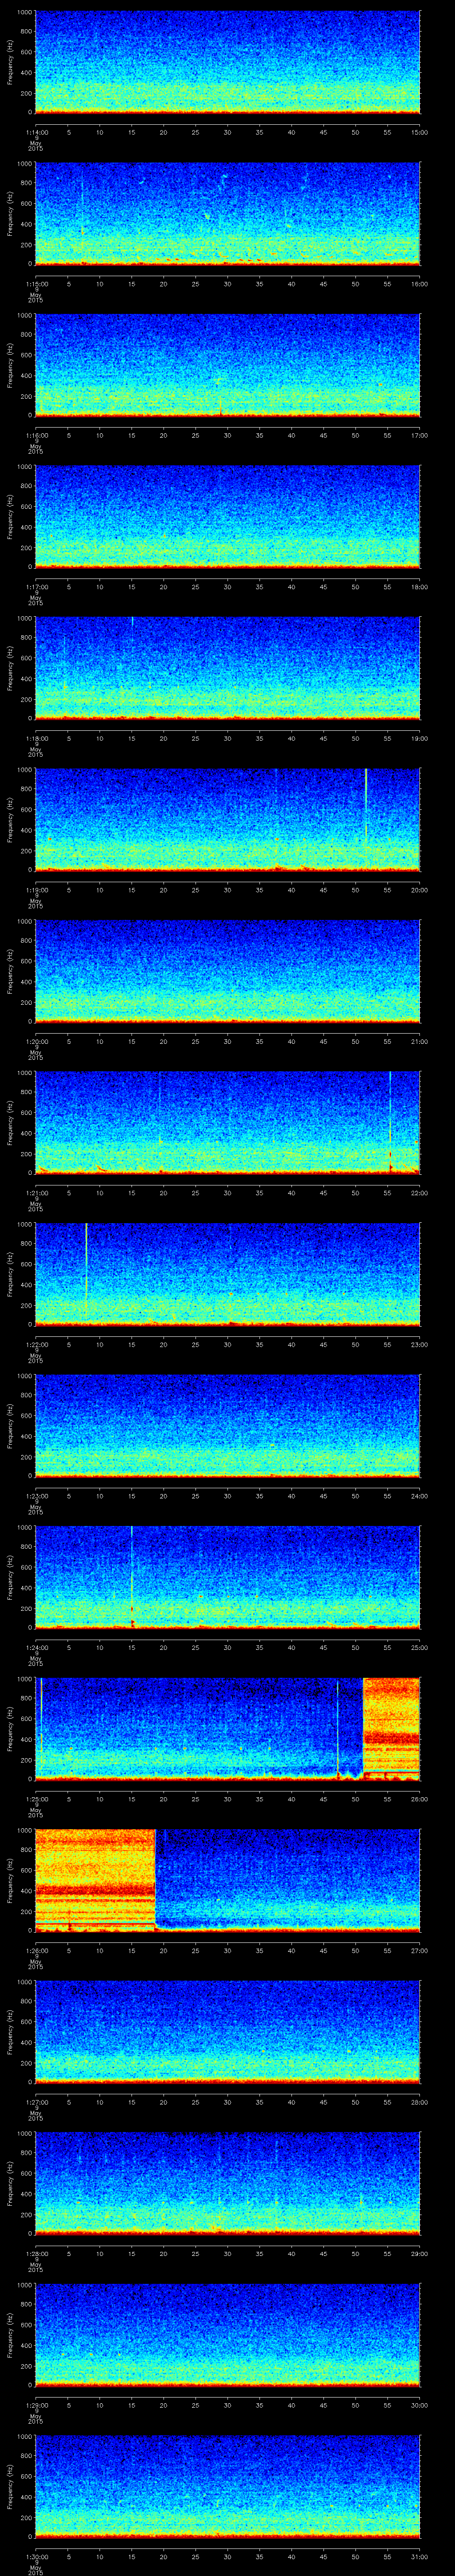Click the 28:00 end time label
This screenshot has height=2576, width=455.
click(420, 2102)
